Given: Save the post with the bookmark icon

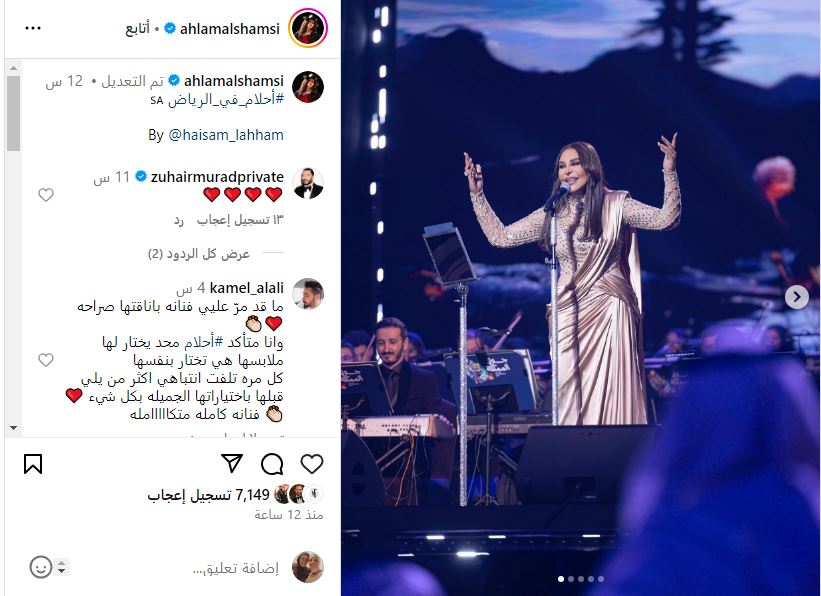Looking at the screenshot, I should [x=33, y=464].
